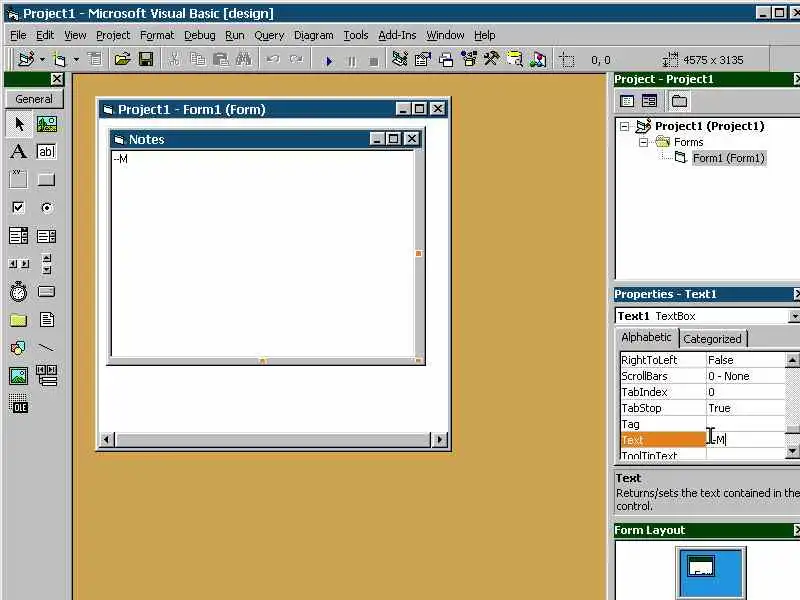This screenshot has width=800, height=600.
Task: Switch to Alphabetic properties tab
Action: [646, 338]
